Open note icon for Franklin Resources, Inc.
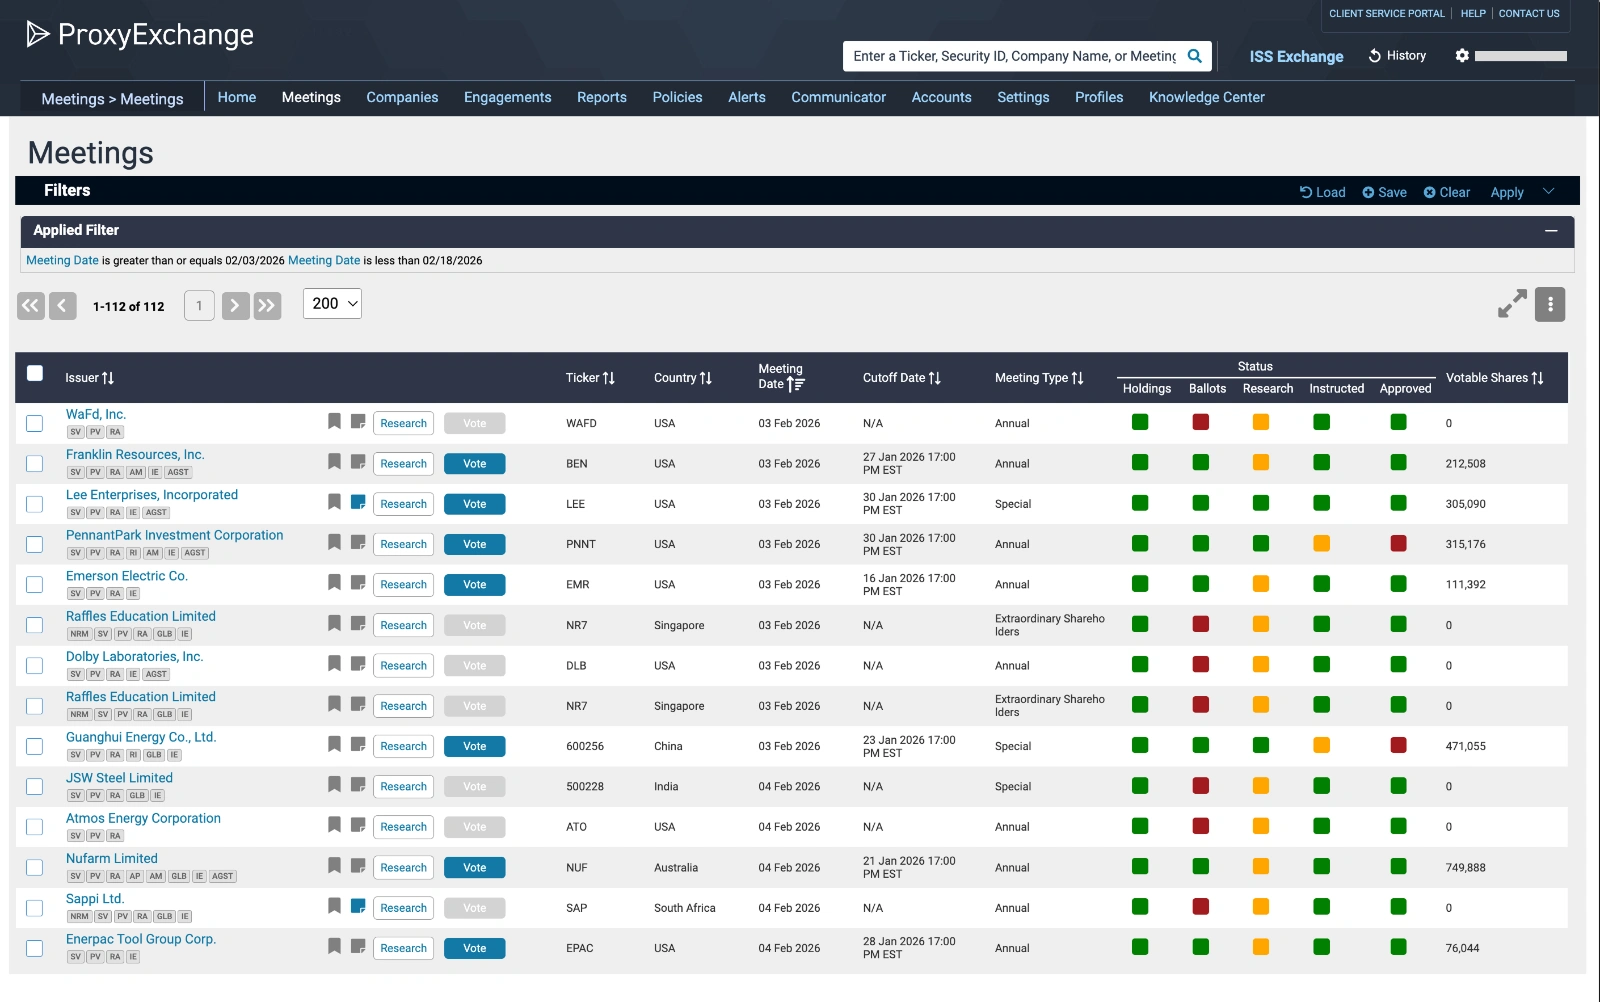Image resolution: width=1600 pixels, height=1002 pixels. pos(358,462)
